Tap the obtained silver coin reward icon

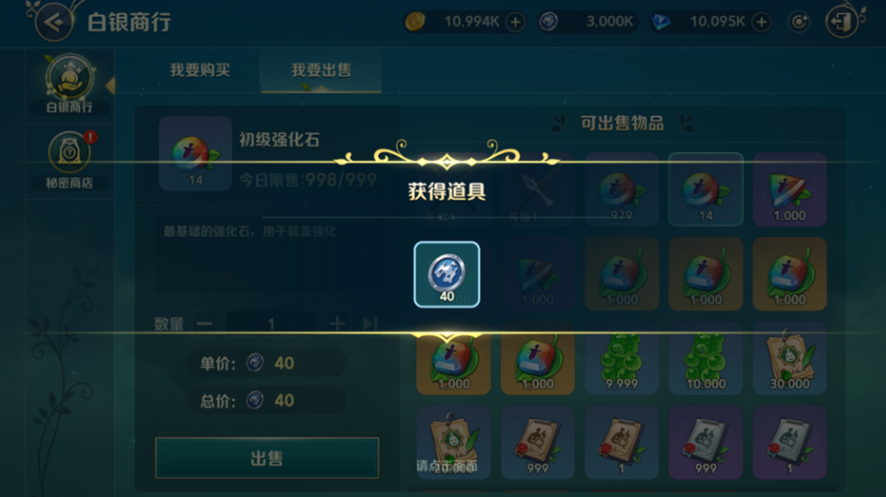pos(447,274)
